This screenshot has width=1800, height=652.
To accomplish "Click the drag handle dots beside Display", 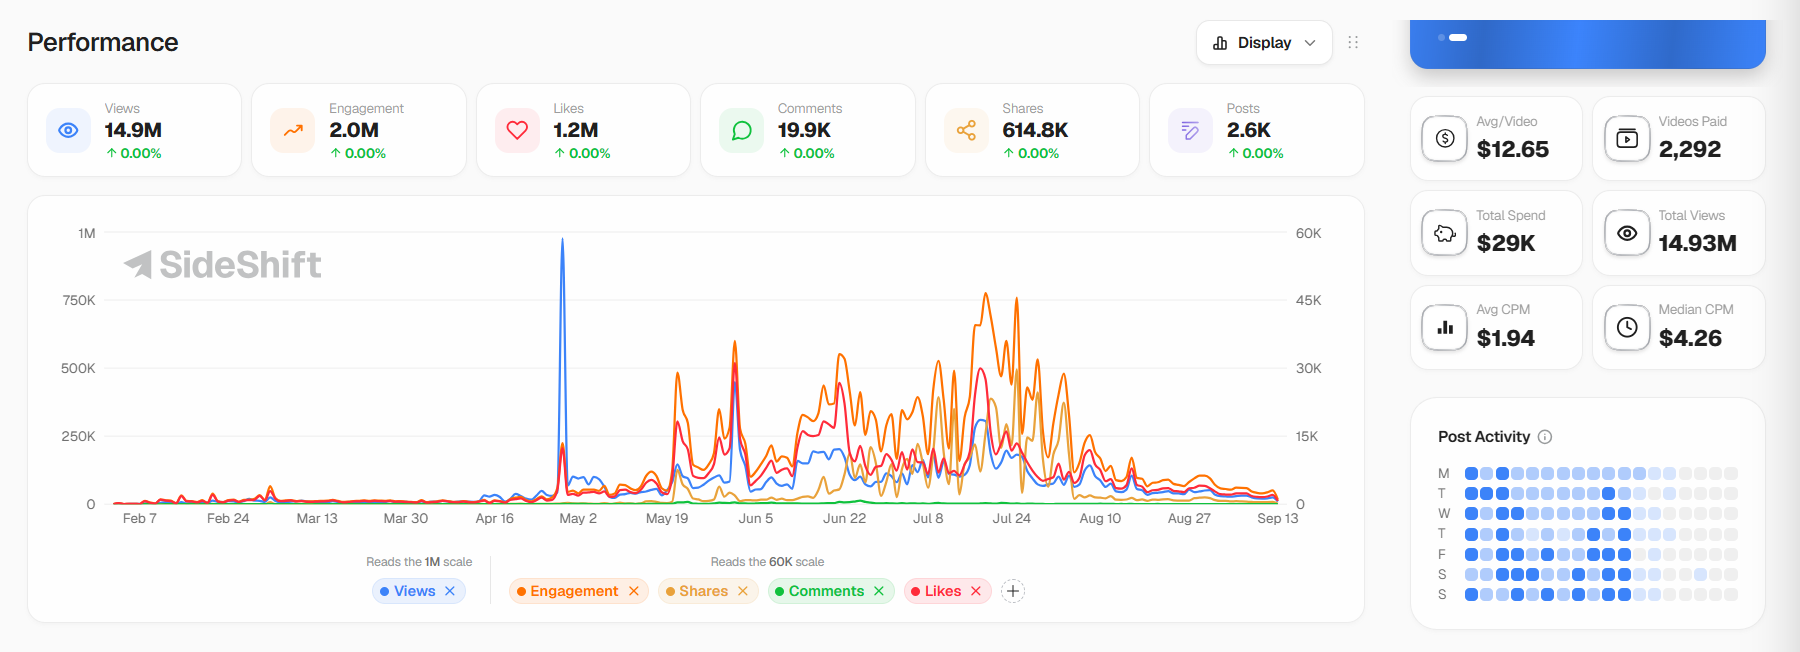I will 1353,42.
